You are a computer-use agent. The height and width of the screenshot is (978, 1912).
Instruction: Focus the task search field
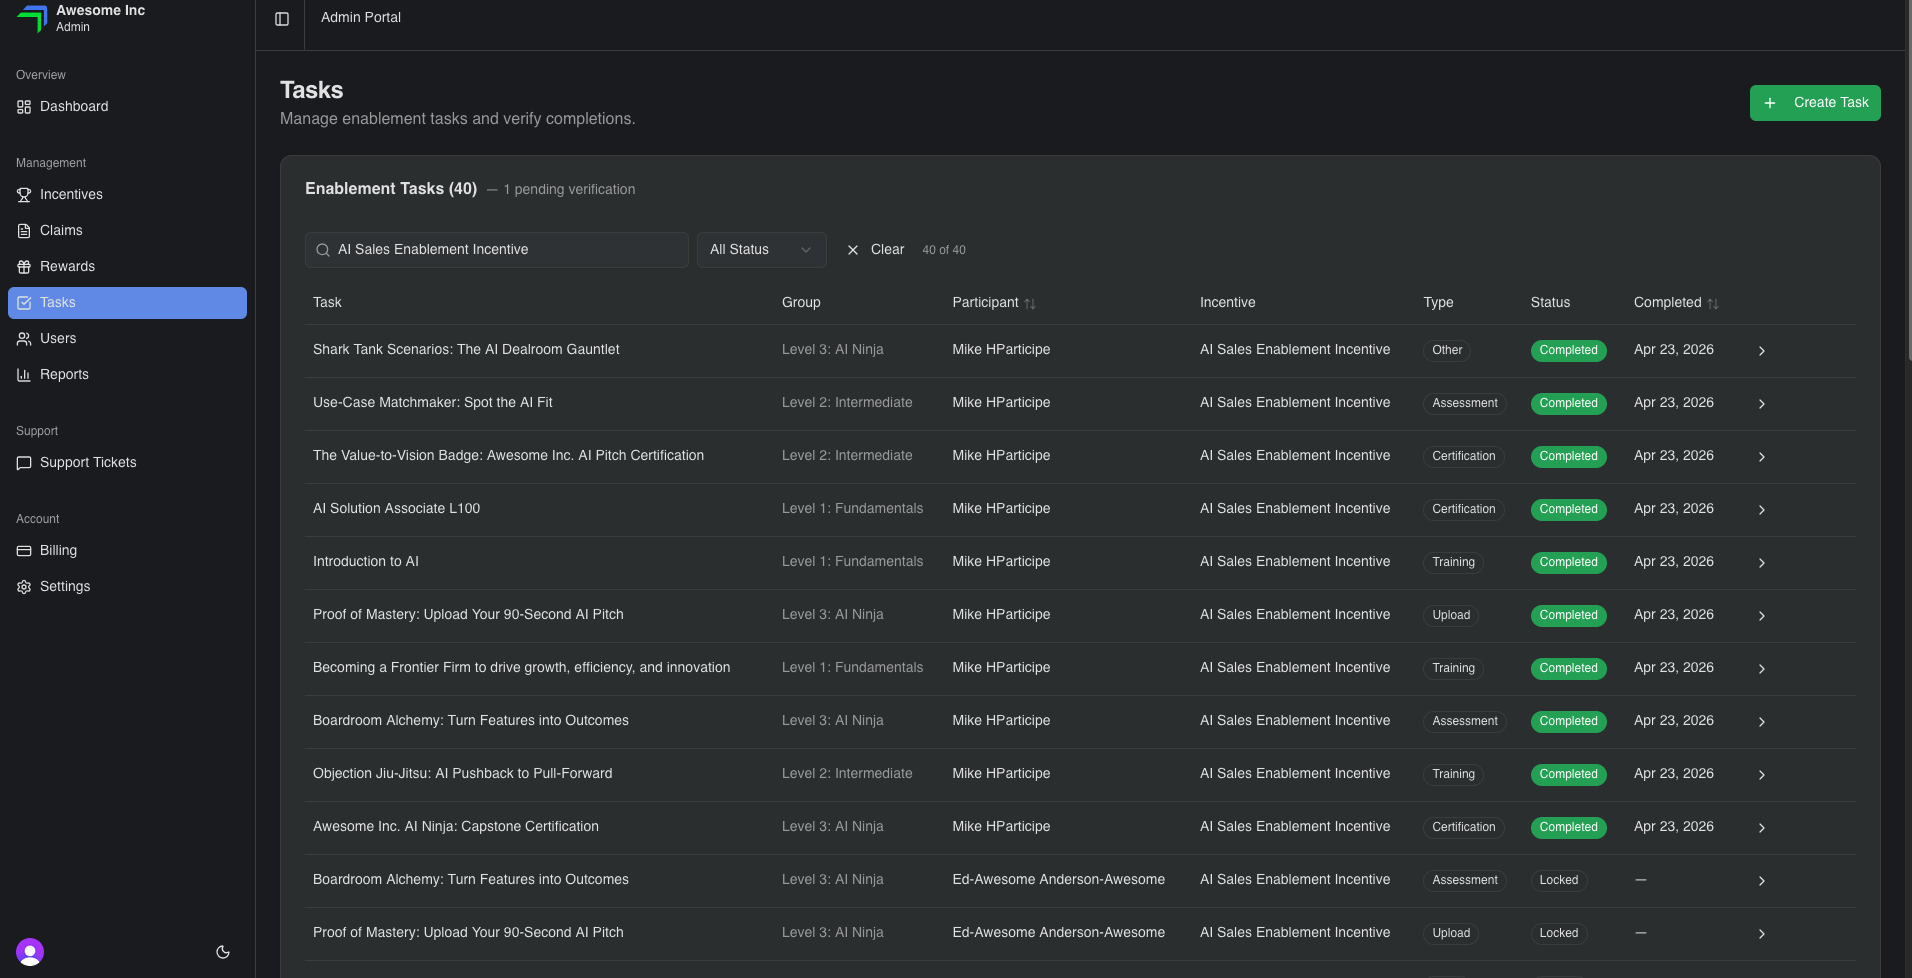[x=497, y=250]
